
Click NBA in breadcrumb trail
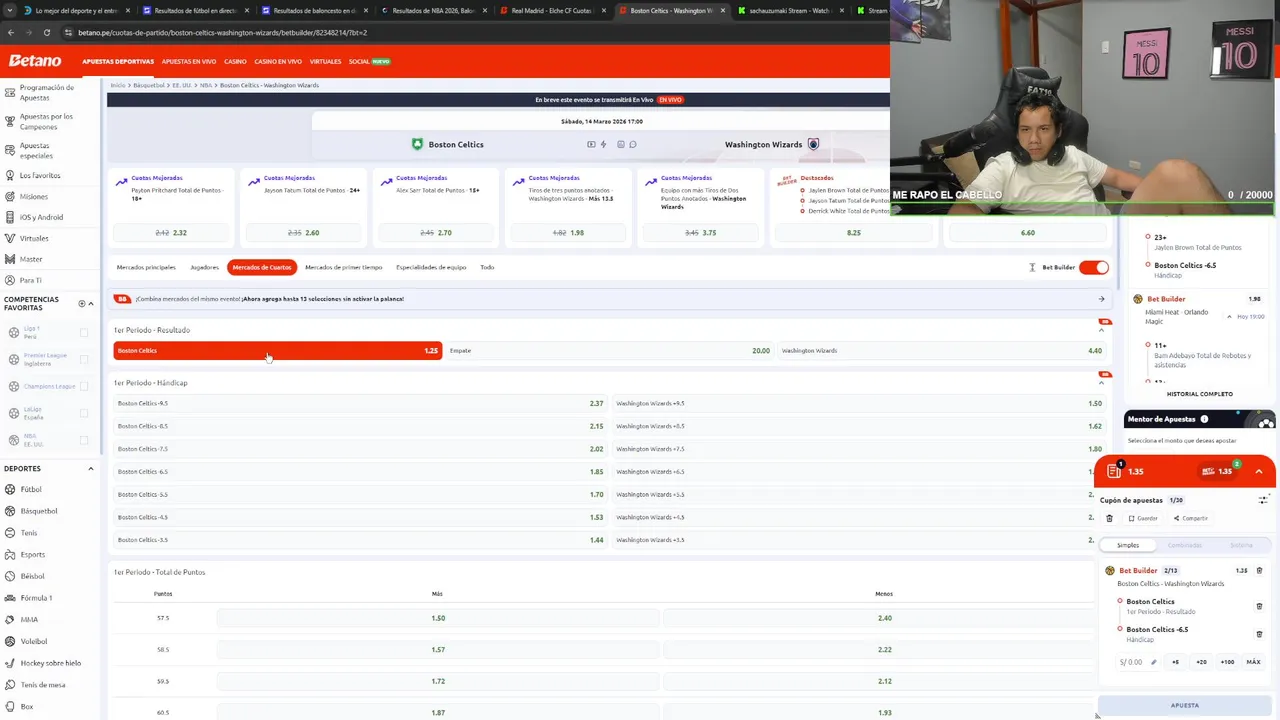point(205,85)
